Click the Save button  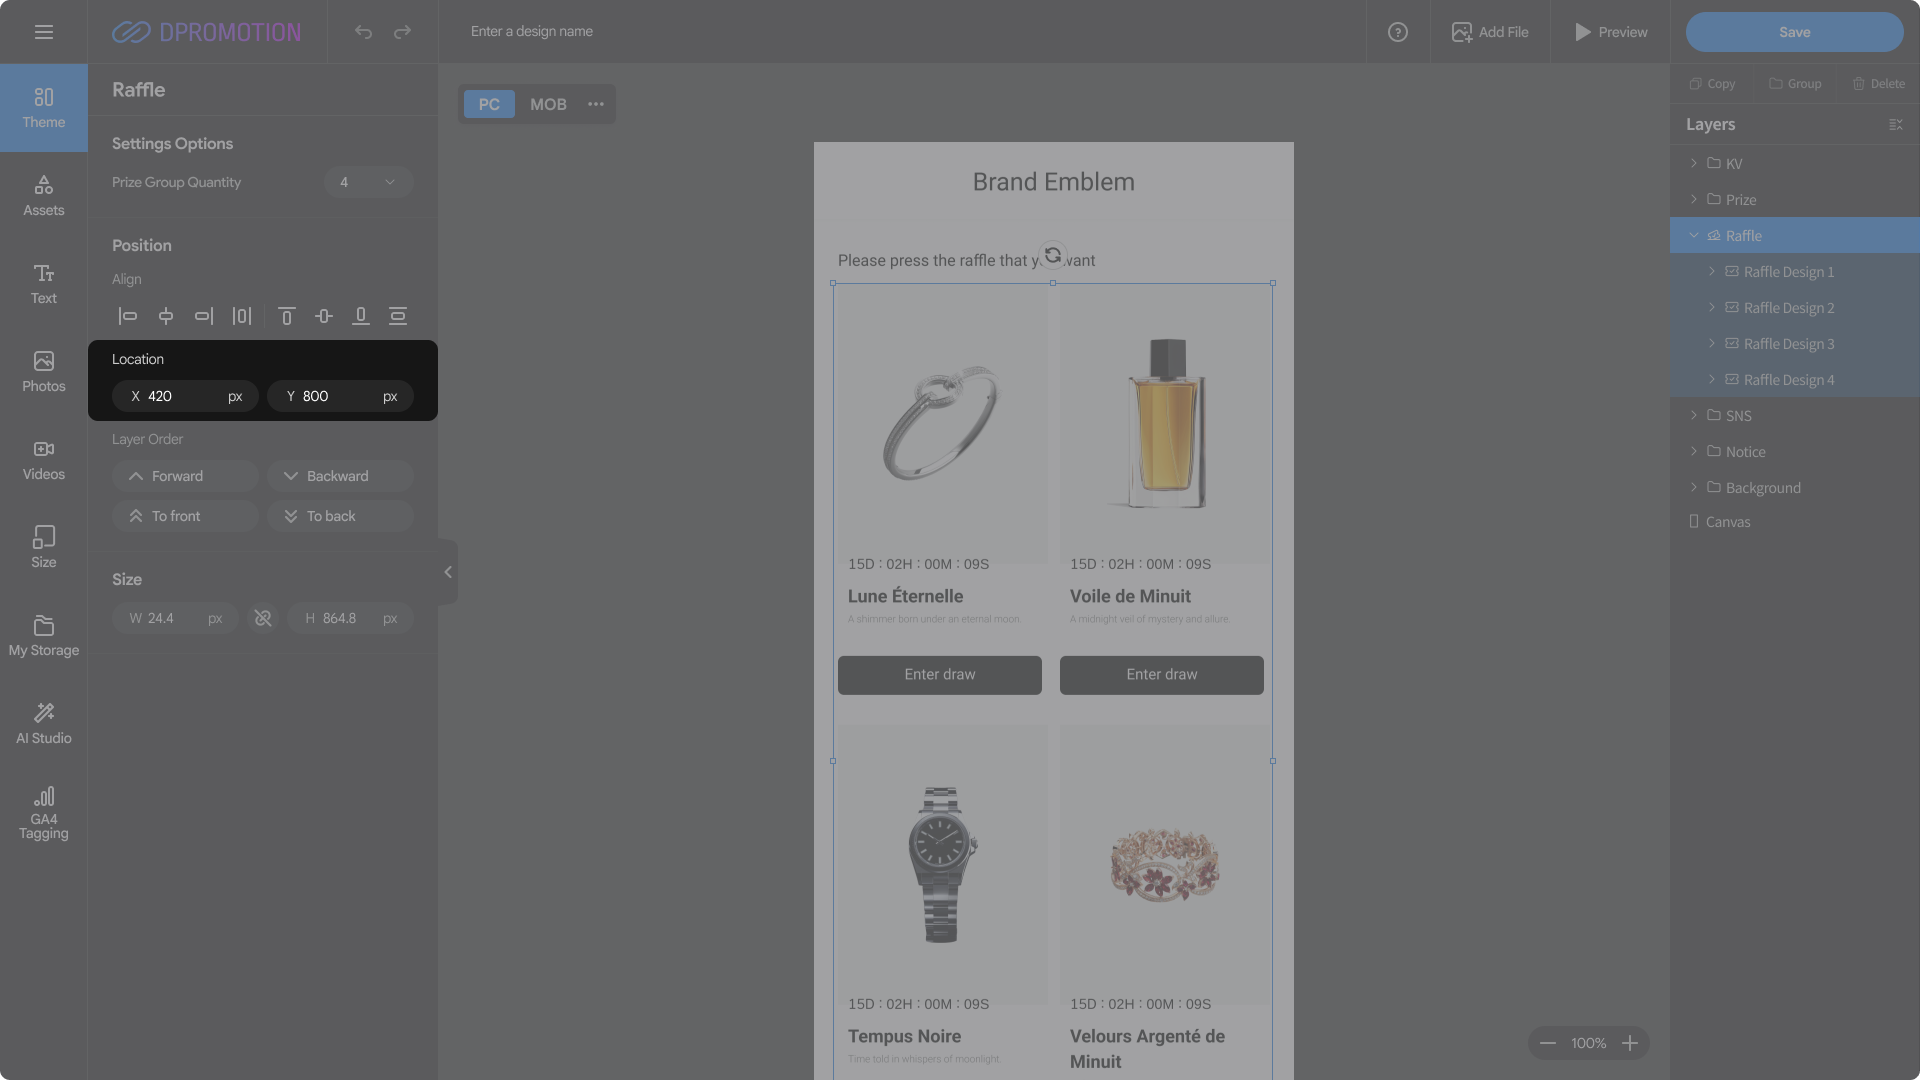(x=1794, y=32)
